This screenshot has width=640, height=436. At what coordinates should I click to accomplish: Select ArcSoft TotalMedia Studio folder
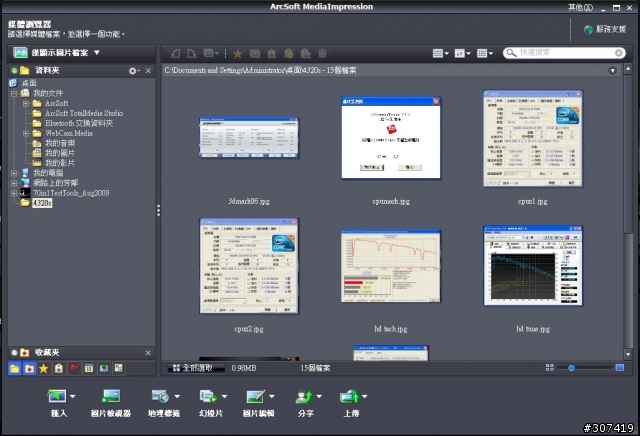click(84, 113)
